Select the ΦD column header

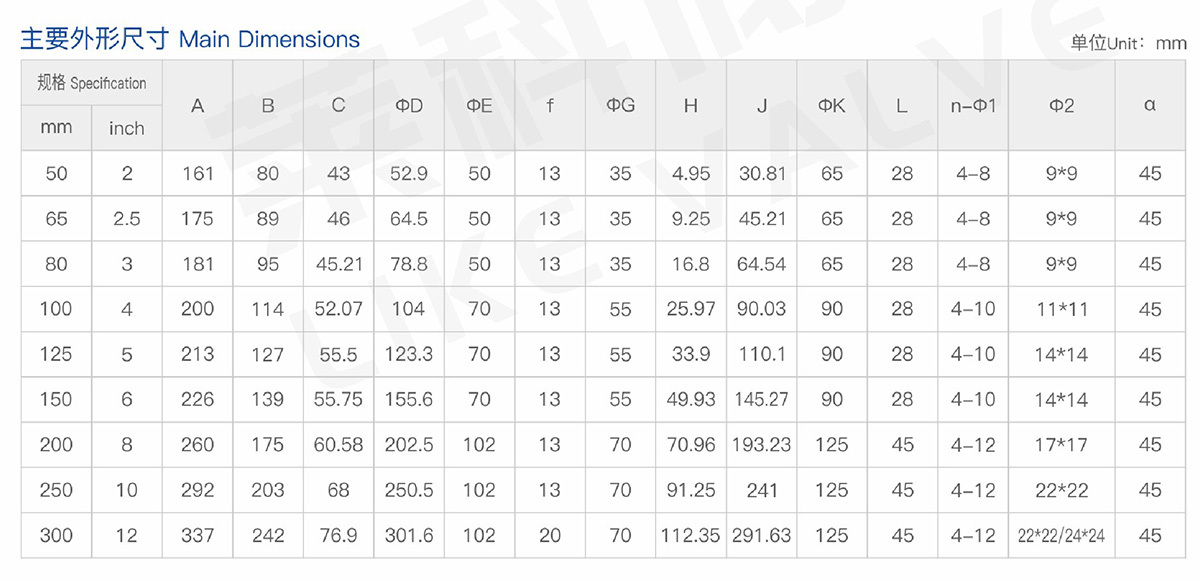409,106
